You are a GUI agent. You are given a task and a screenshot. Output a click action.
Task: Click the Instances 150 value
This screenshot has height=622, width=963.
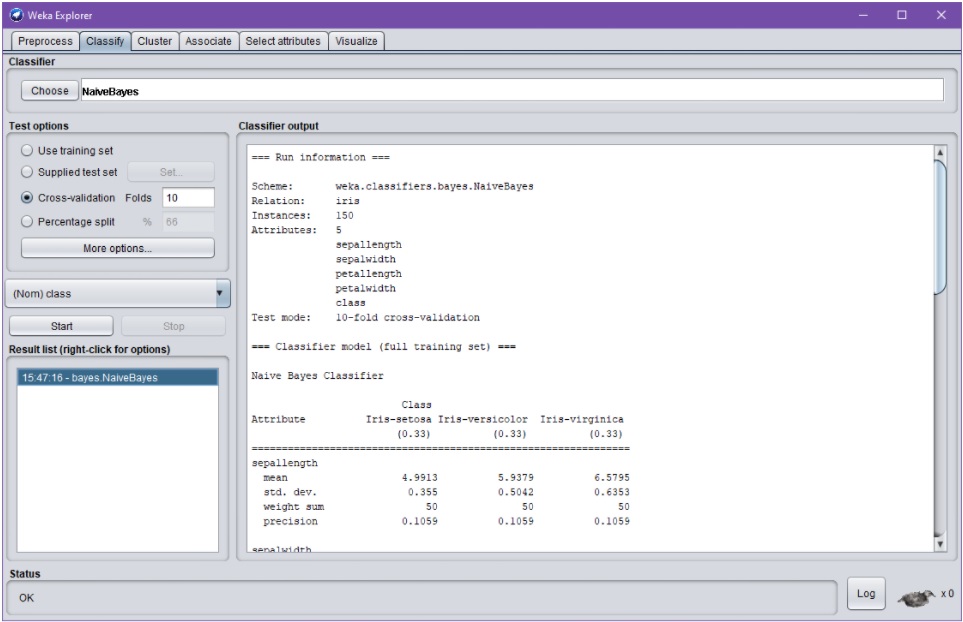[x=345, y=216]
